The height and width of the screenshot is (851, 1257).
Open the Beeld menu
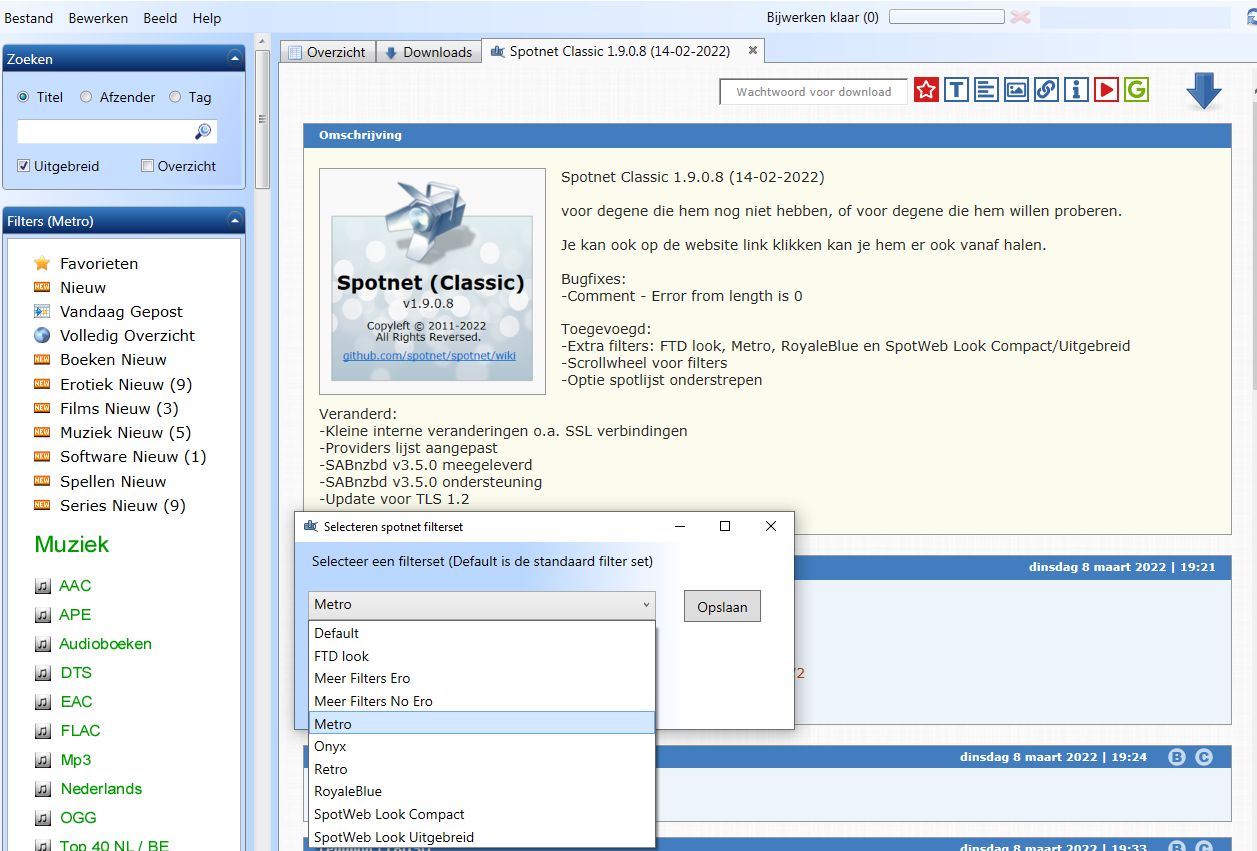pyautogui.click(x=160, y=18)
